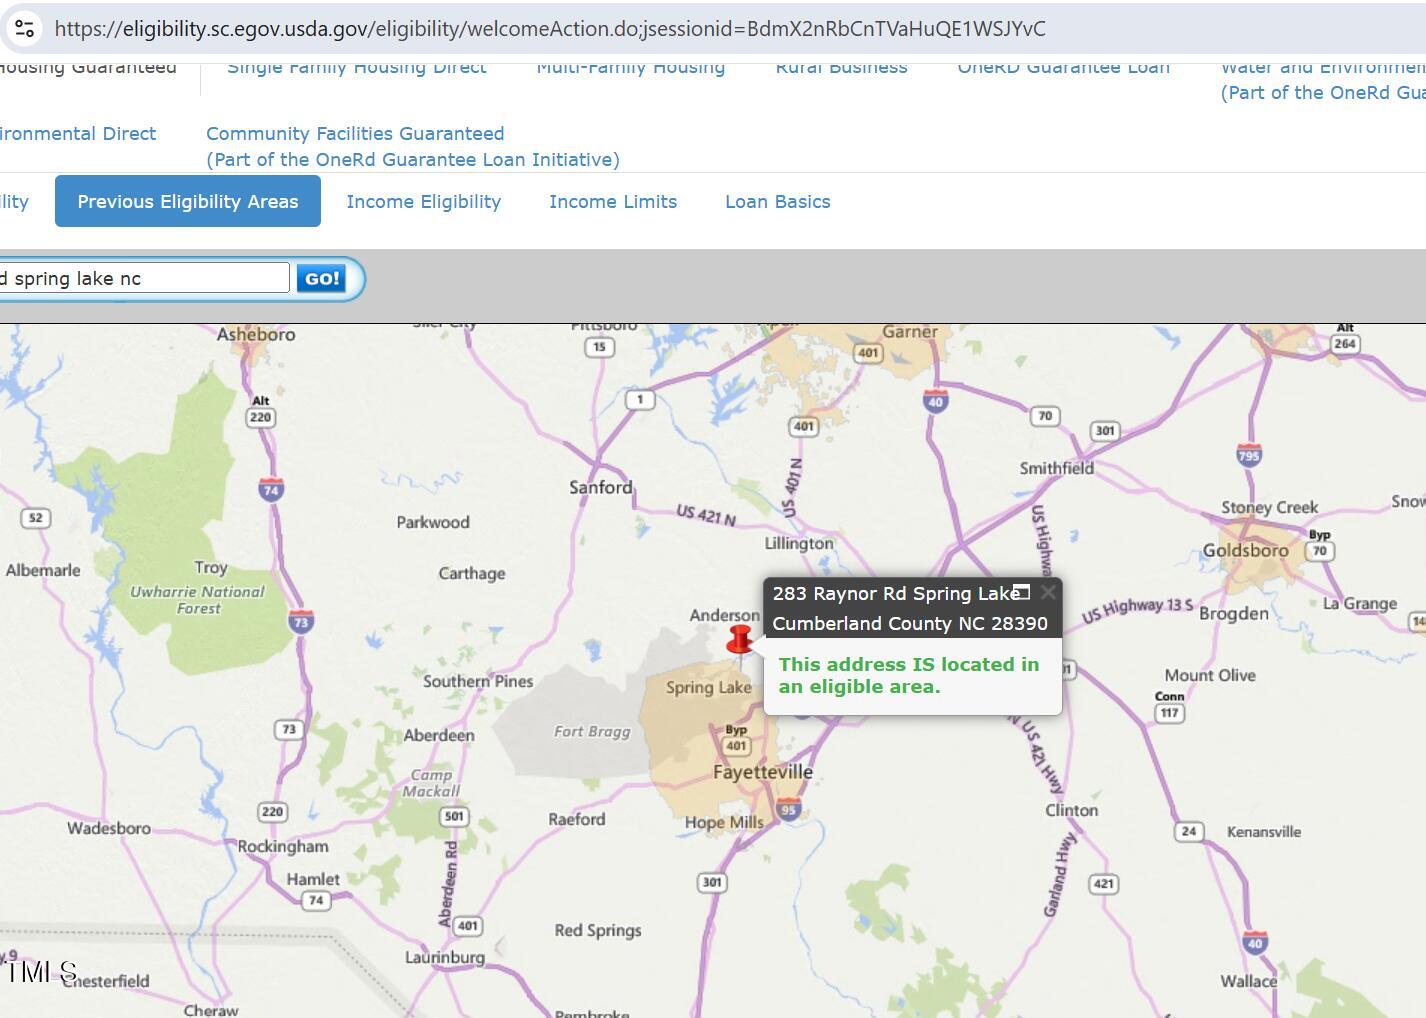Click the Wadesboro map label
1426x1018 pixels.
point(109,828)
